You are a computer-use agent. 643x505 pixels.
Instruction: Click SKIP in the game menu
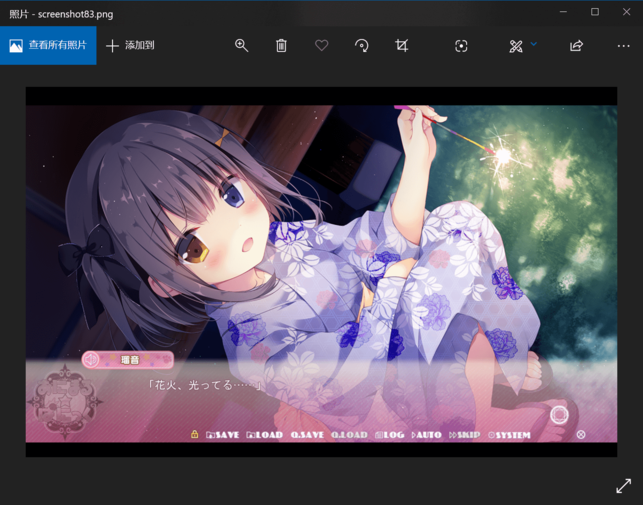[465, 435]
